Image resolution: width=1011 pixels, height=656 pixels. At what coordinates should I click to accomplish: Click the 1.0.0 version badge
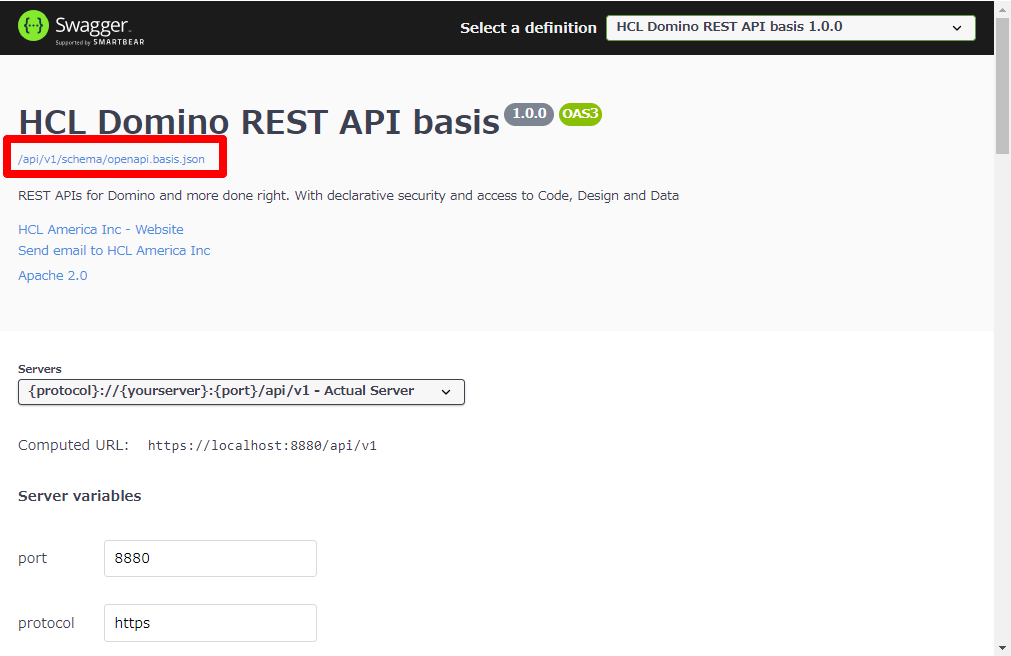(529, 114)
